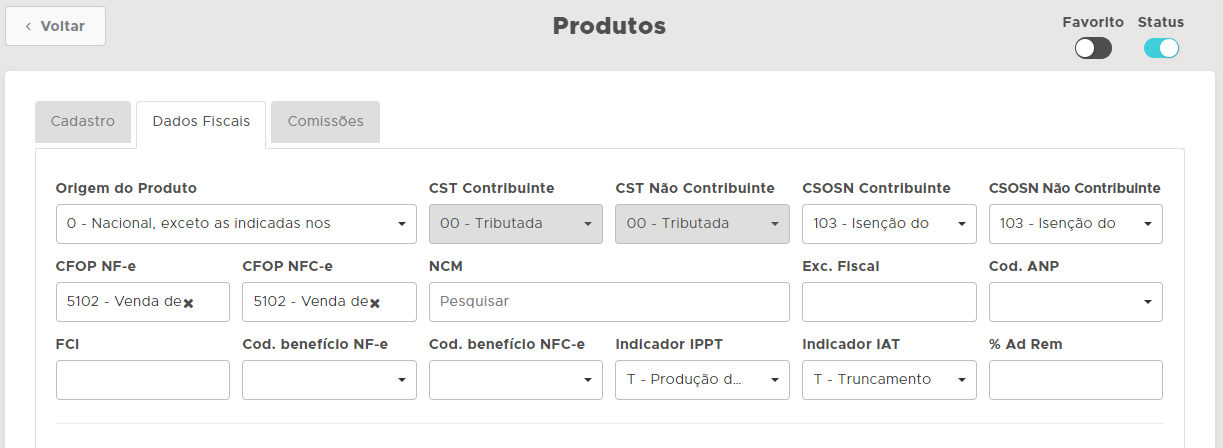This screenshot has height=448, width=1223.
Task: Open Cod. benefício NFC-e dropdown
Action: click(515, 380)
